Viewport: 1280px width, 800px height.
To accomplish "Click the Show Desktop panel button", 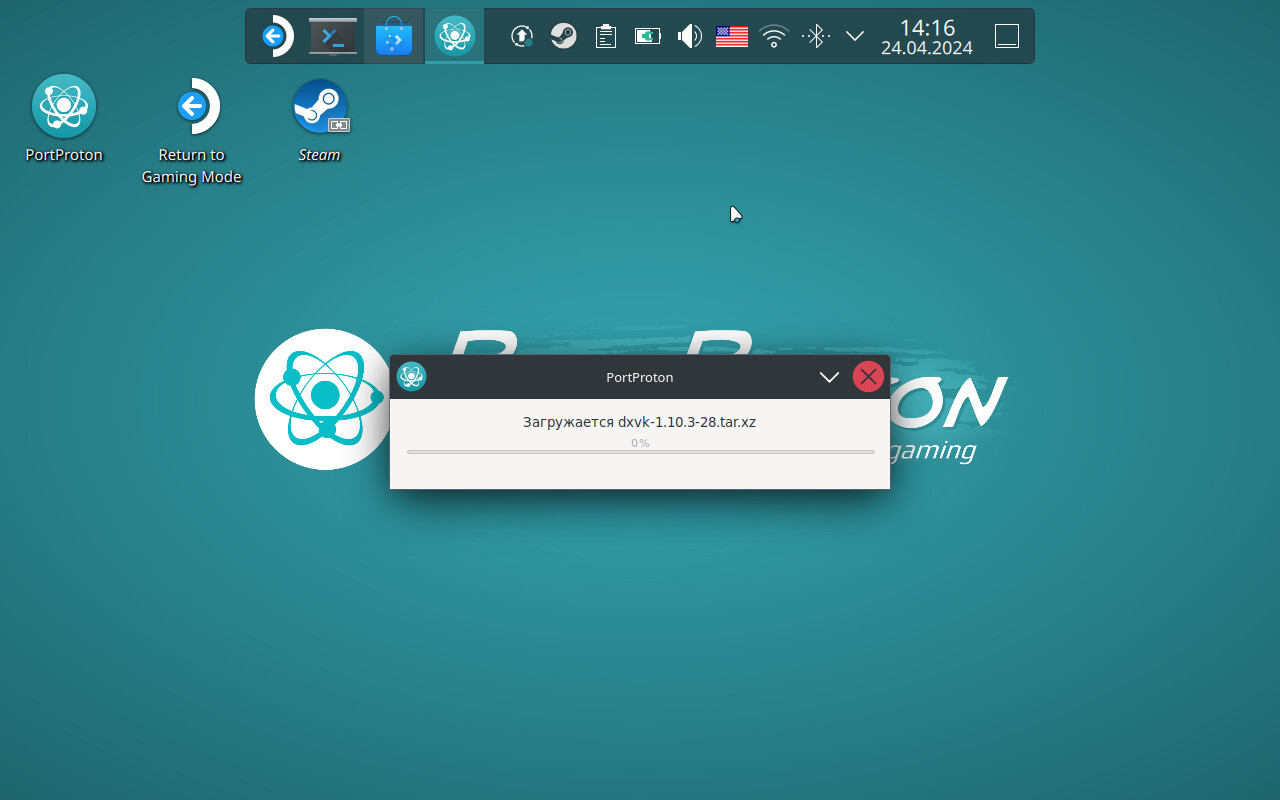I will (x=1007, y=37).
